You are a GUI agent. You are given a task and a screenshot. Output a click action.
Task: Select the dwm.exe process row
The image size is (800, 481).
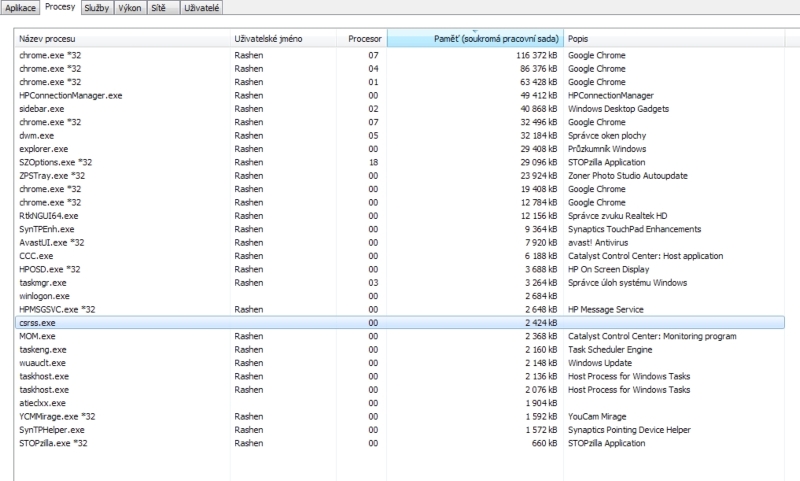click(35, 134)
